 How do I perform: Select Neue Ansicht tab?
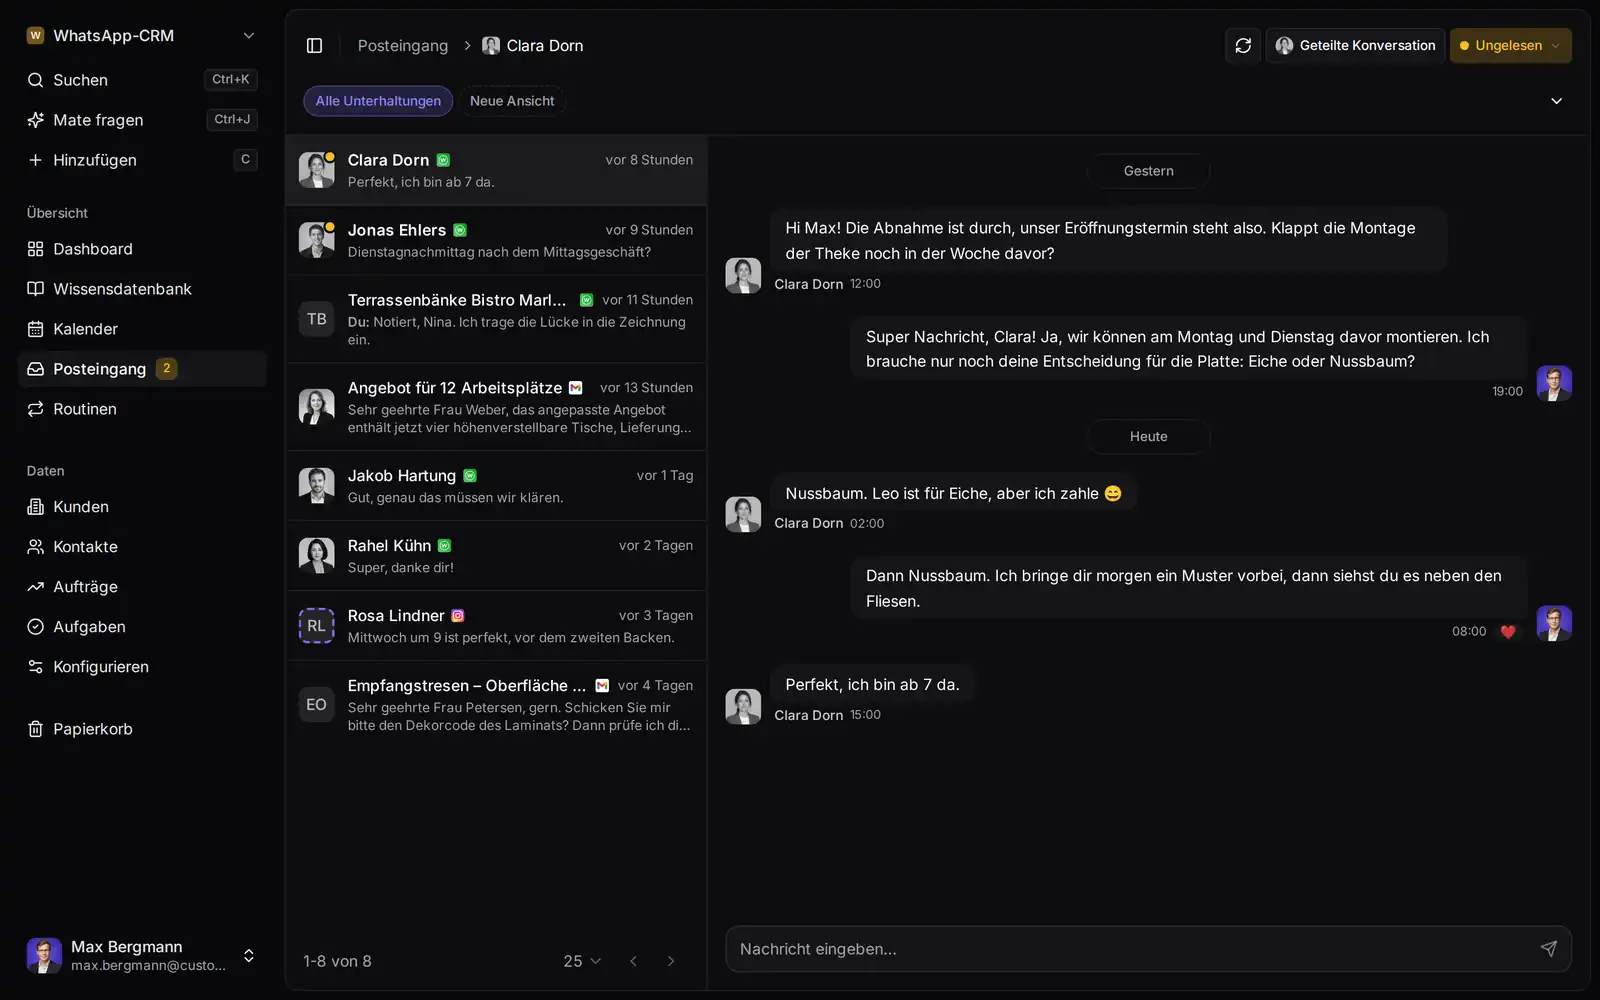coord(512,101)
